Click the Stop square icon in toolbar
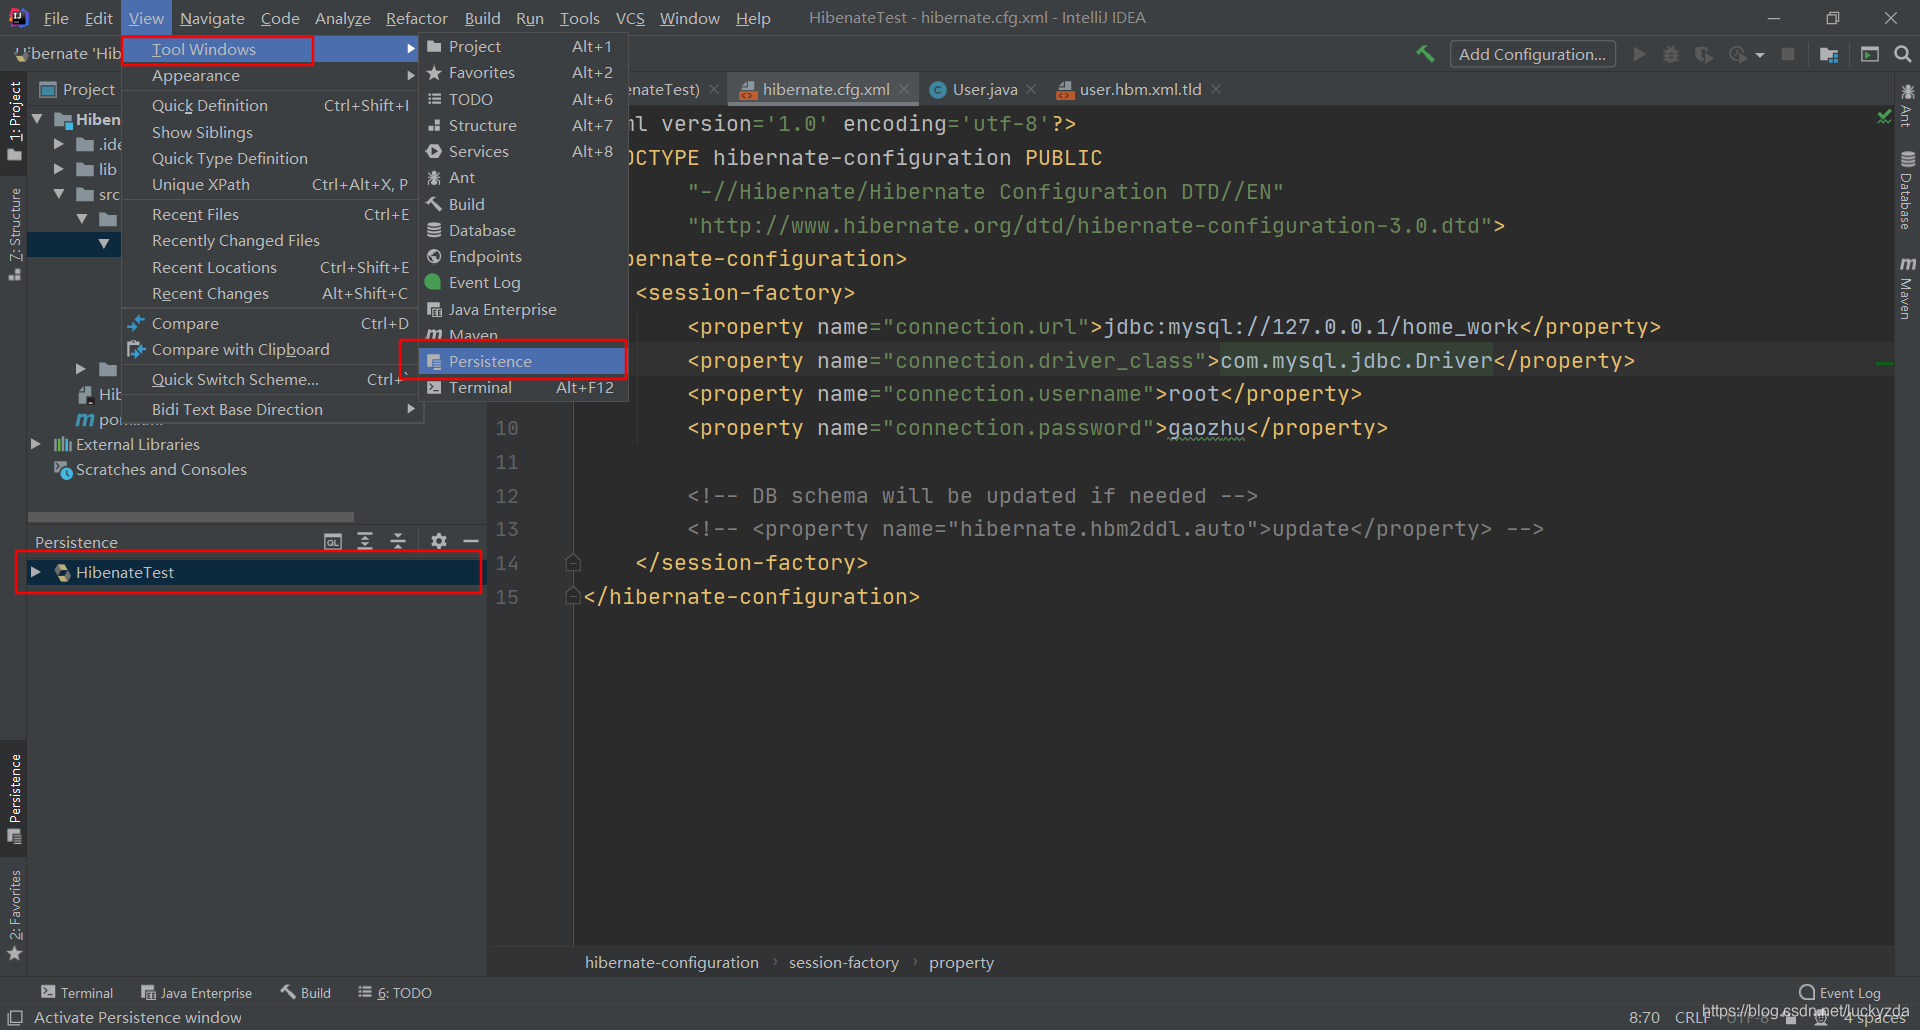 pos(1788,54)
